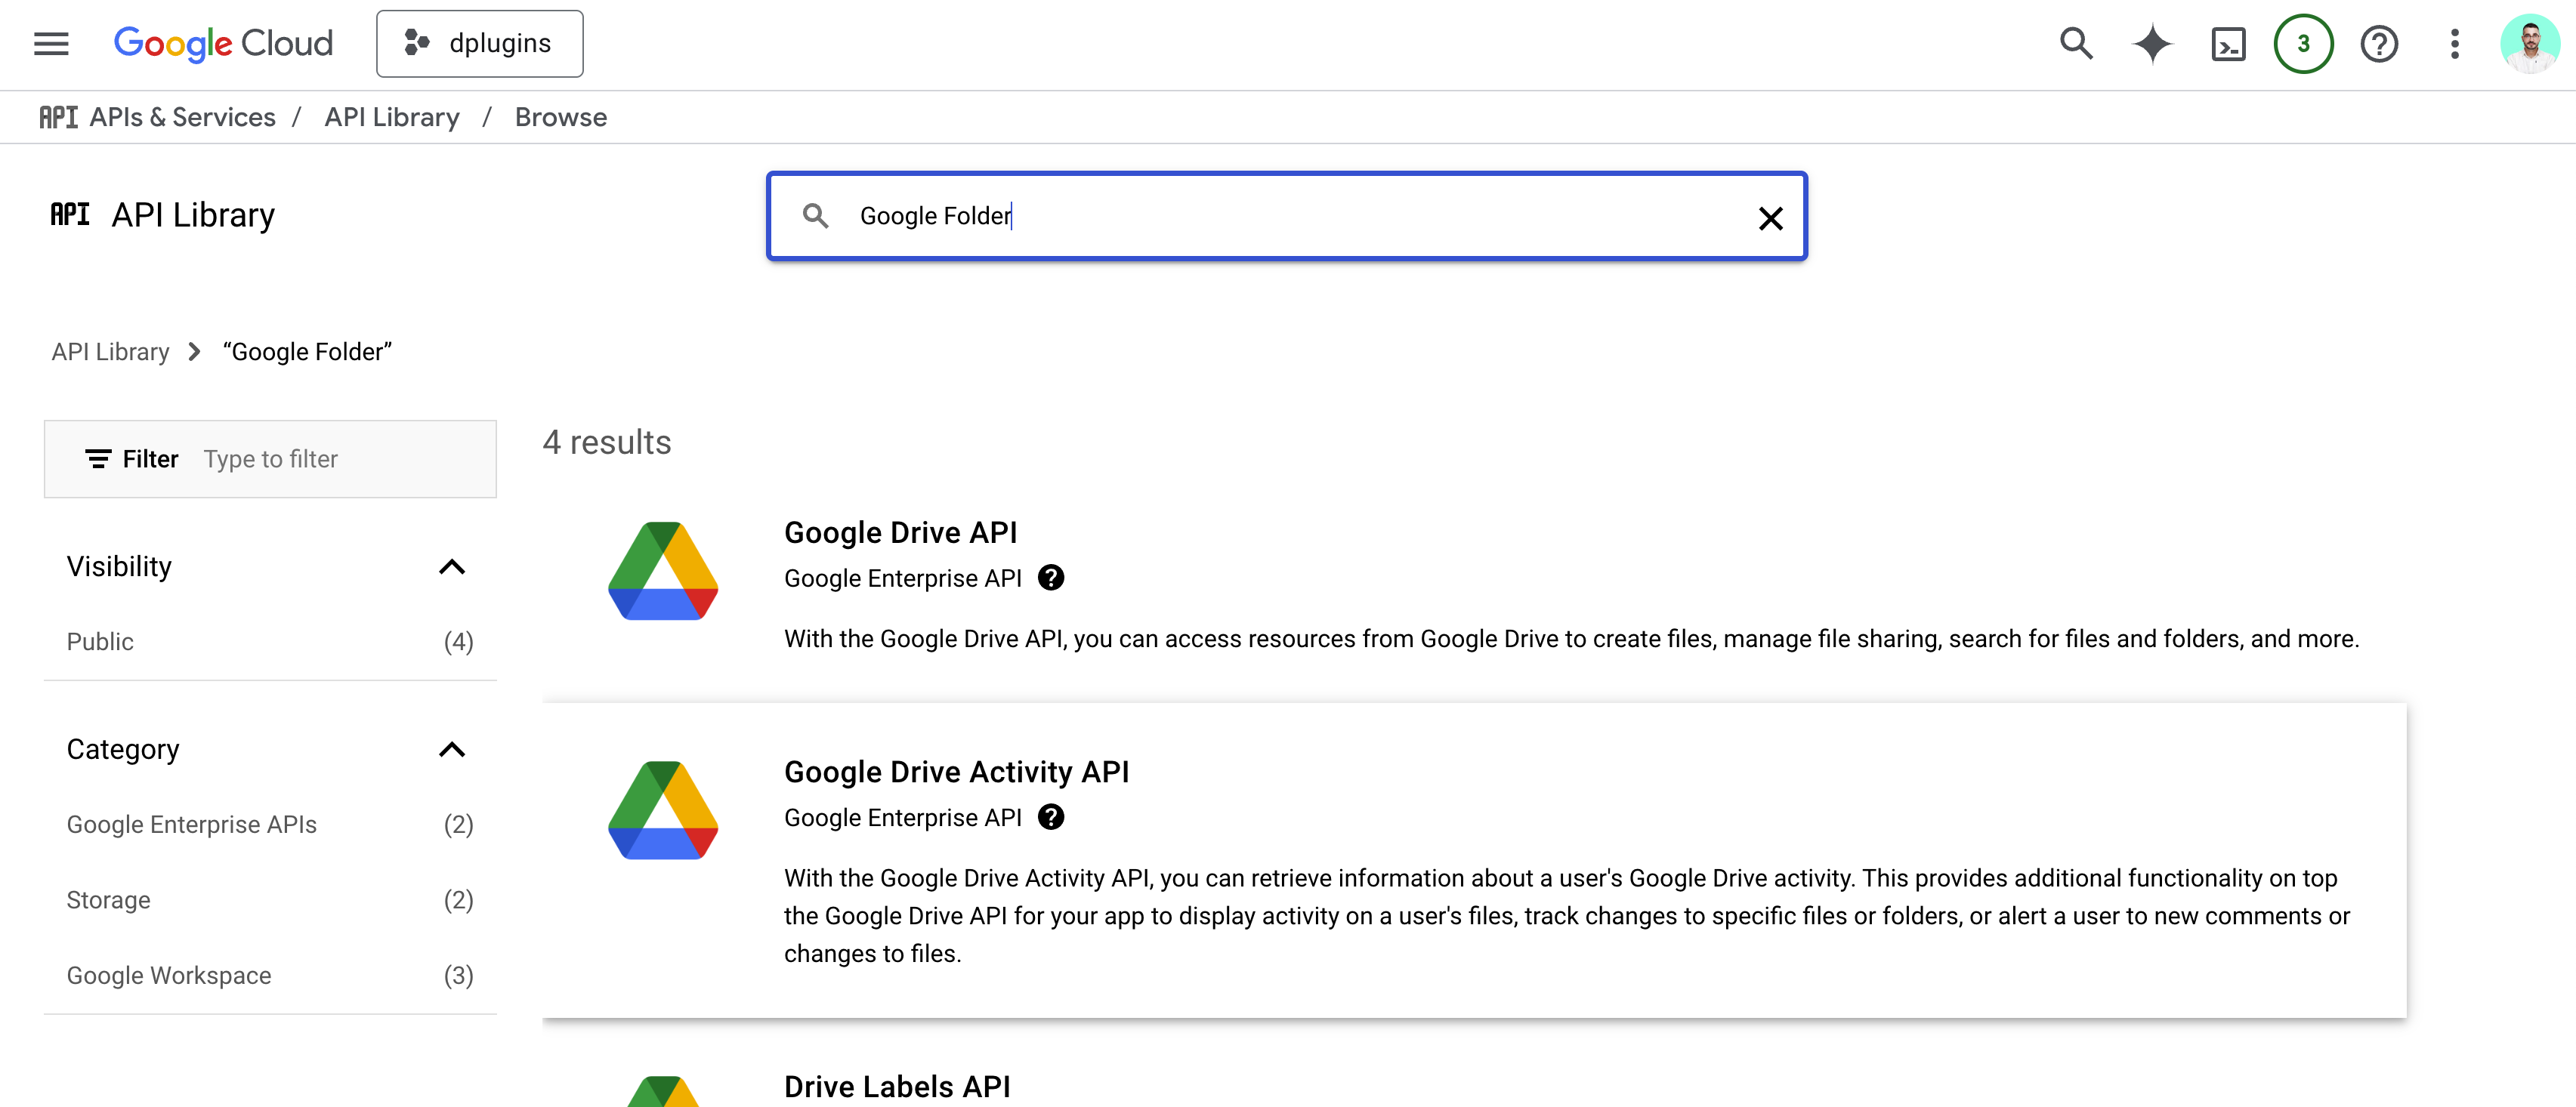Screen dimensions: 2576x1107
Task: Open notifications badge showing 3
Action: [2303, 44]
